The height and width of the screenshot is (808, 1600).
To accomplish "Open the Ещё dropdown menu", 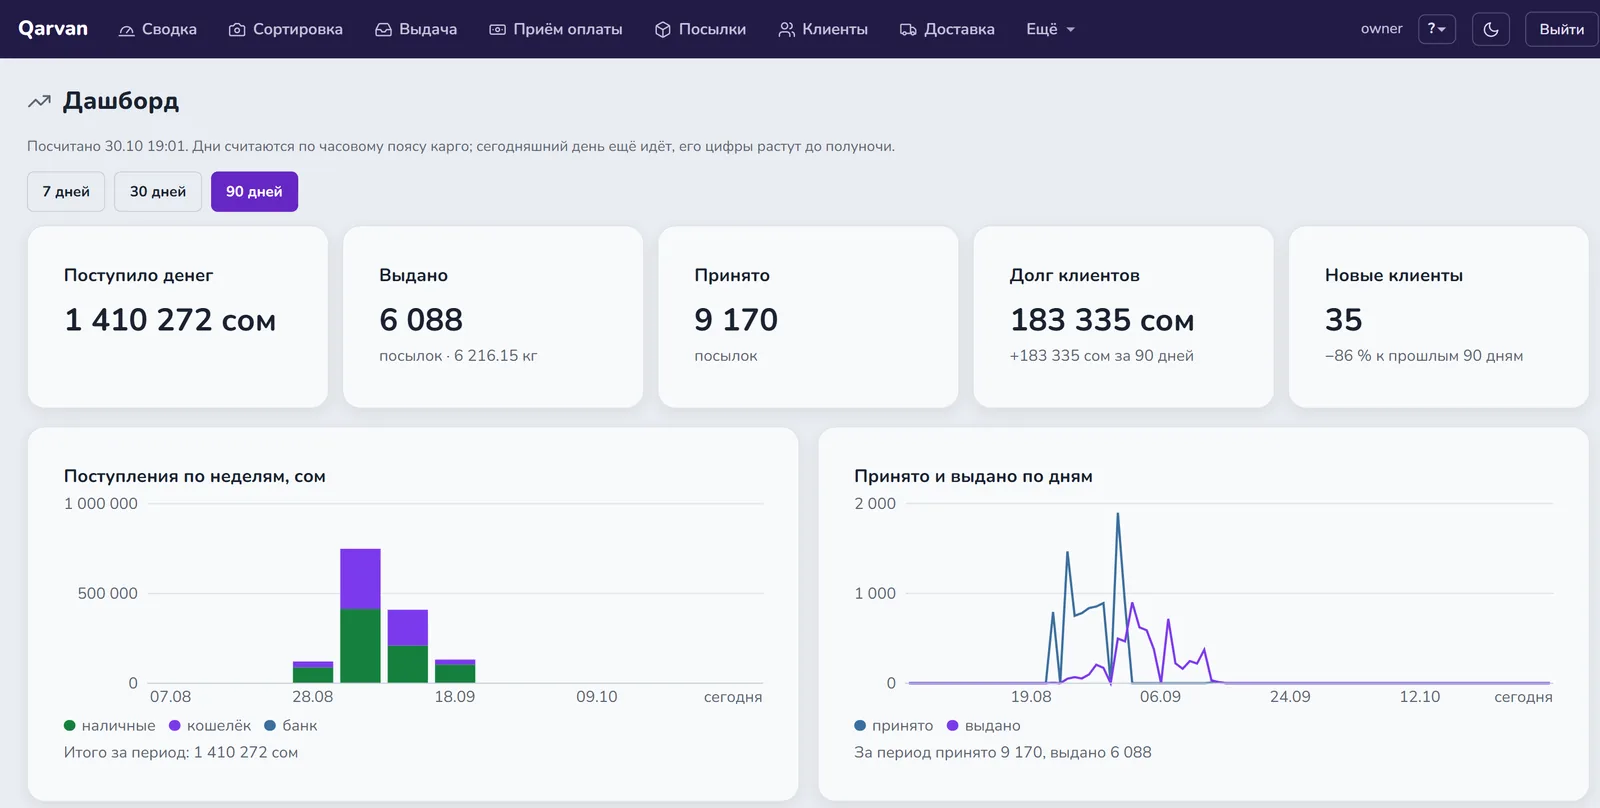I will coord(1050,29).
